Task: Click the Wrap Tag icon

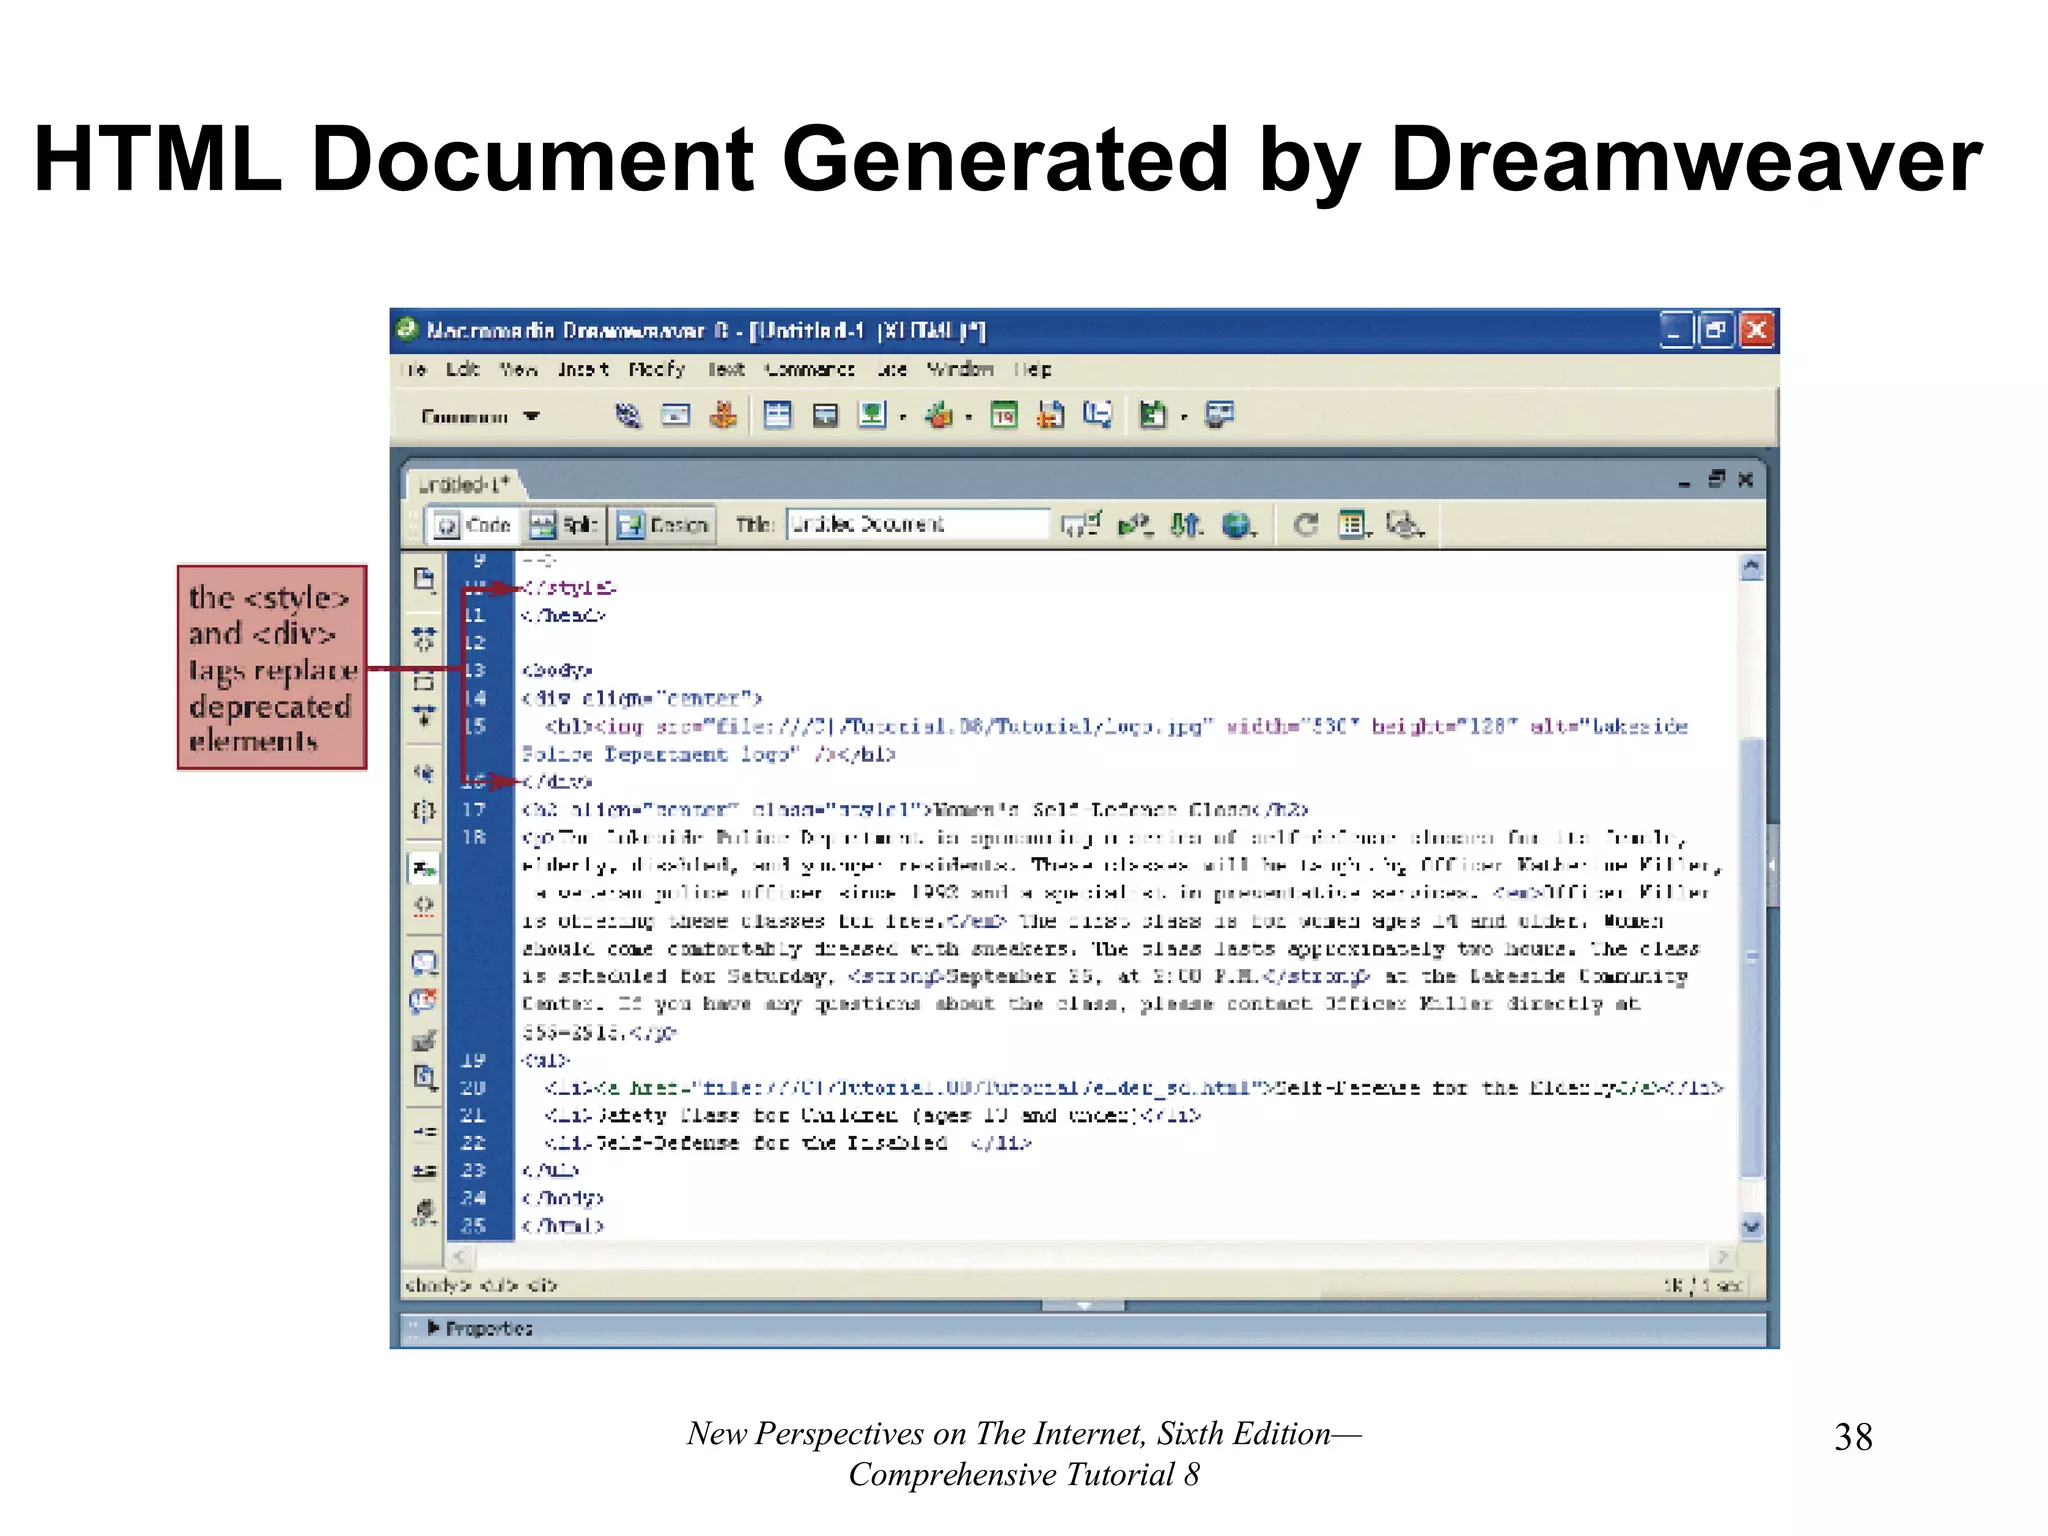Action: 424,1041
